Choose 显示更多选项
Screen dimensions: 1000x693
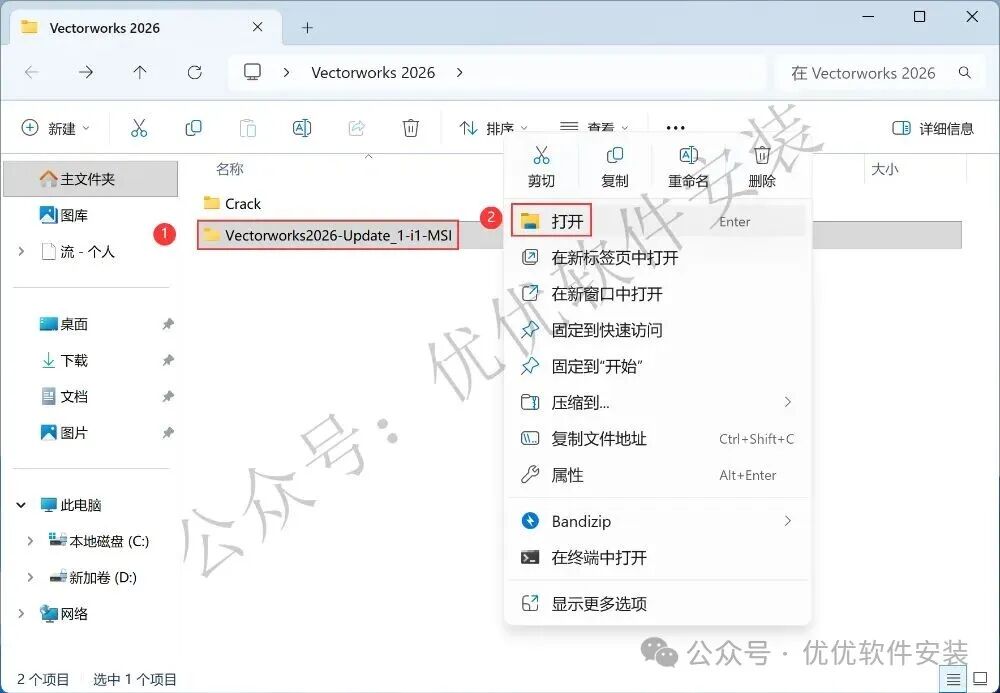coord(658,603)
